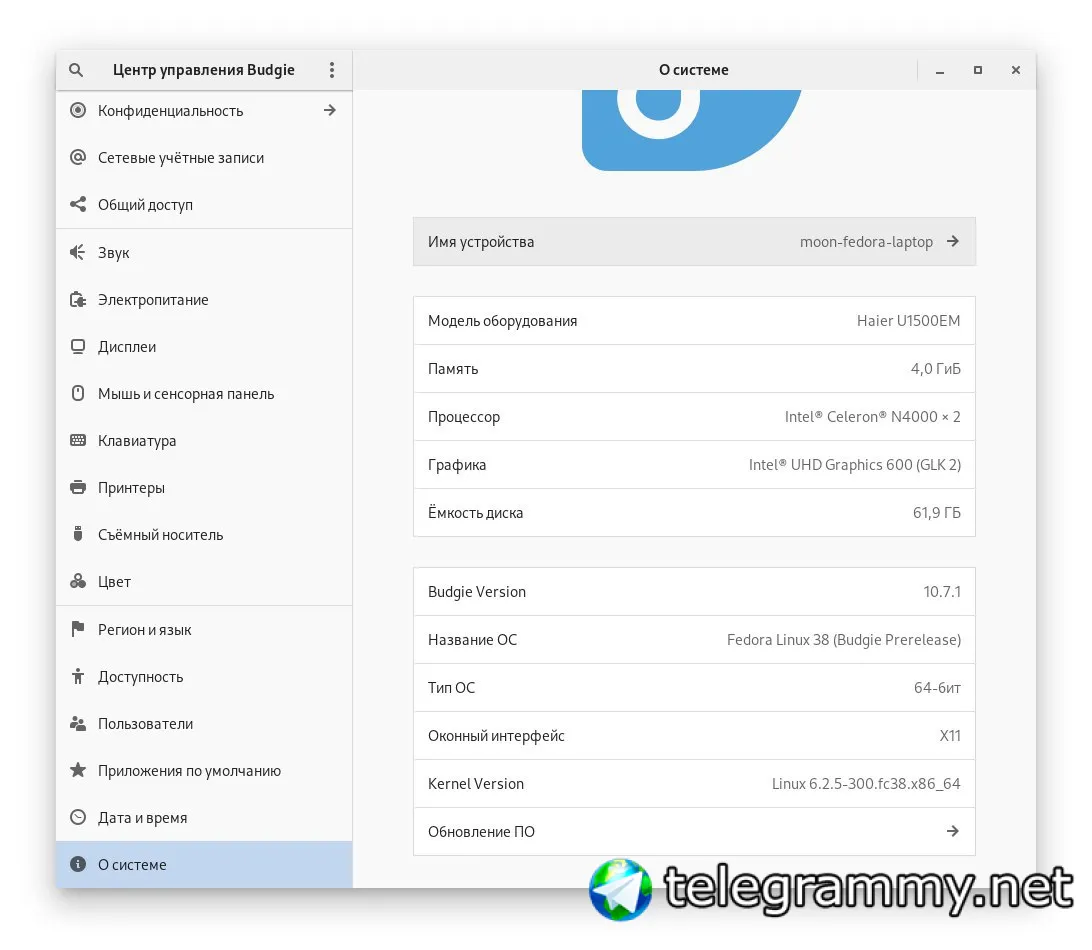Image resolution: width=1092 pixels, height=950 pixels.
Task: Go to Общий доступ panel
Action: [x=204, y=205]
